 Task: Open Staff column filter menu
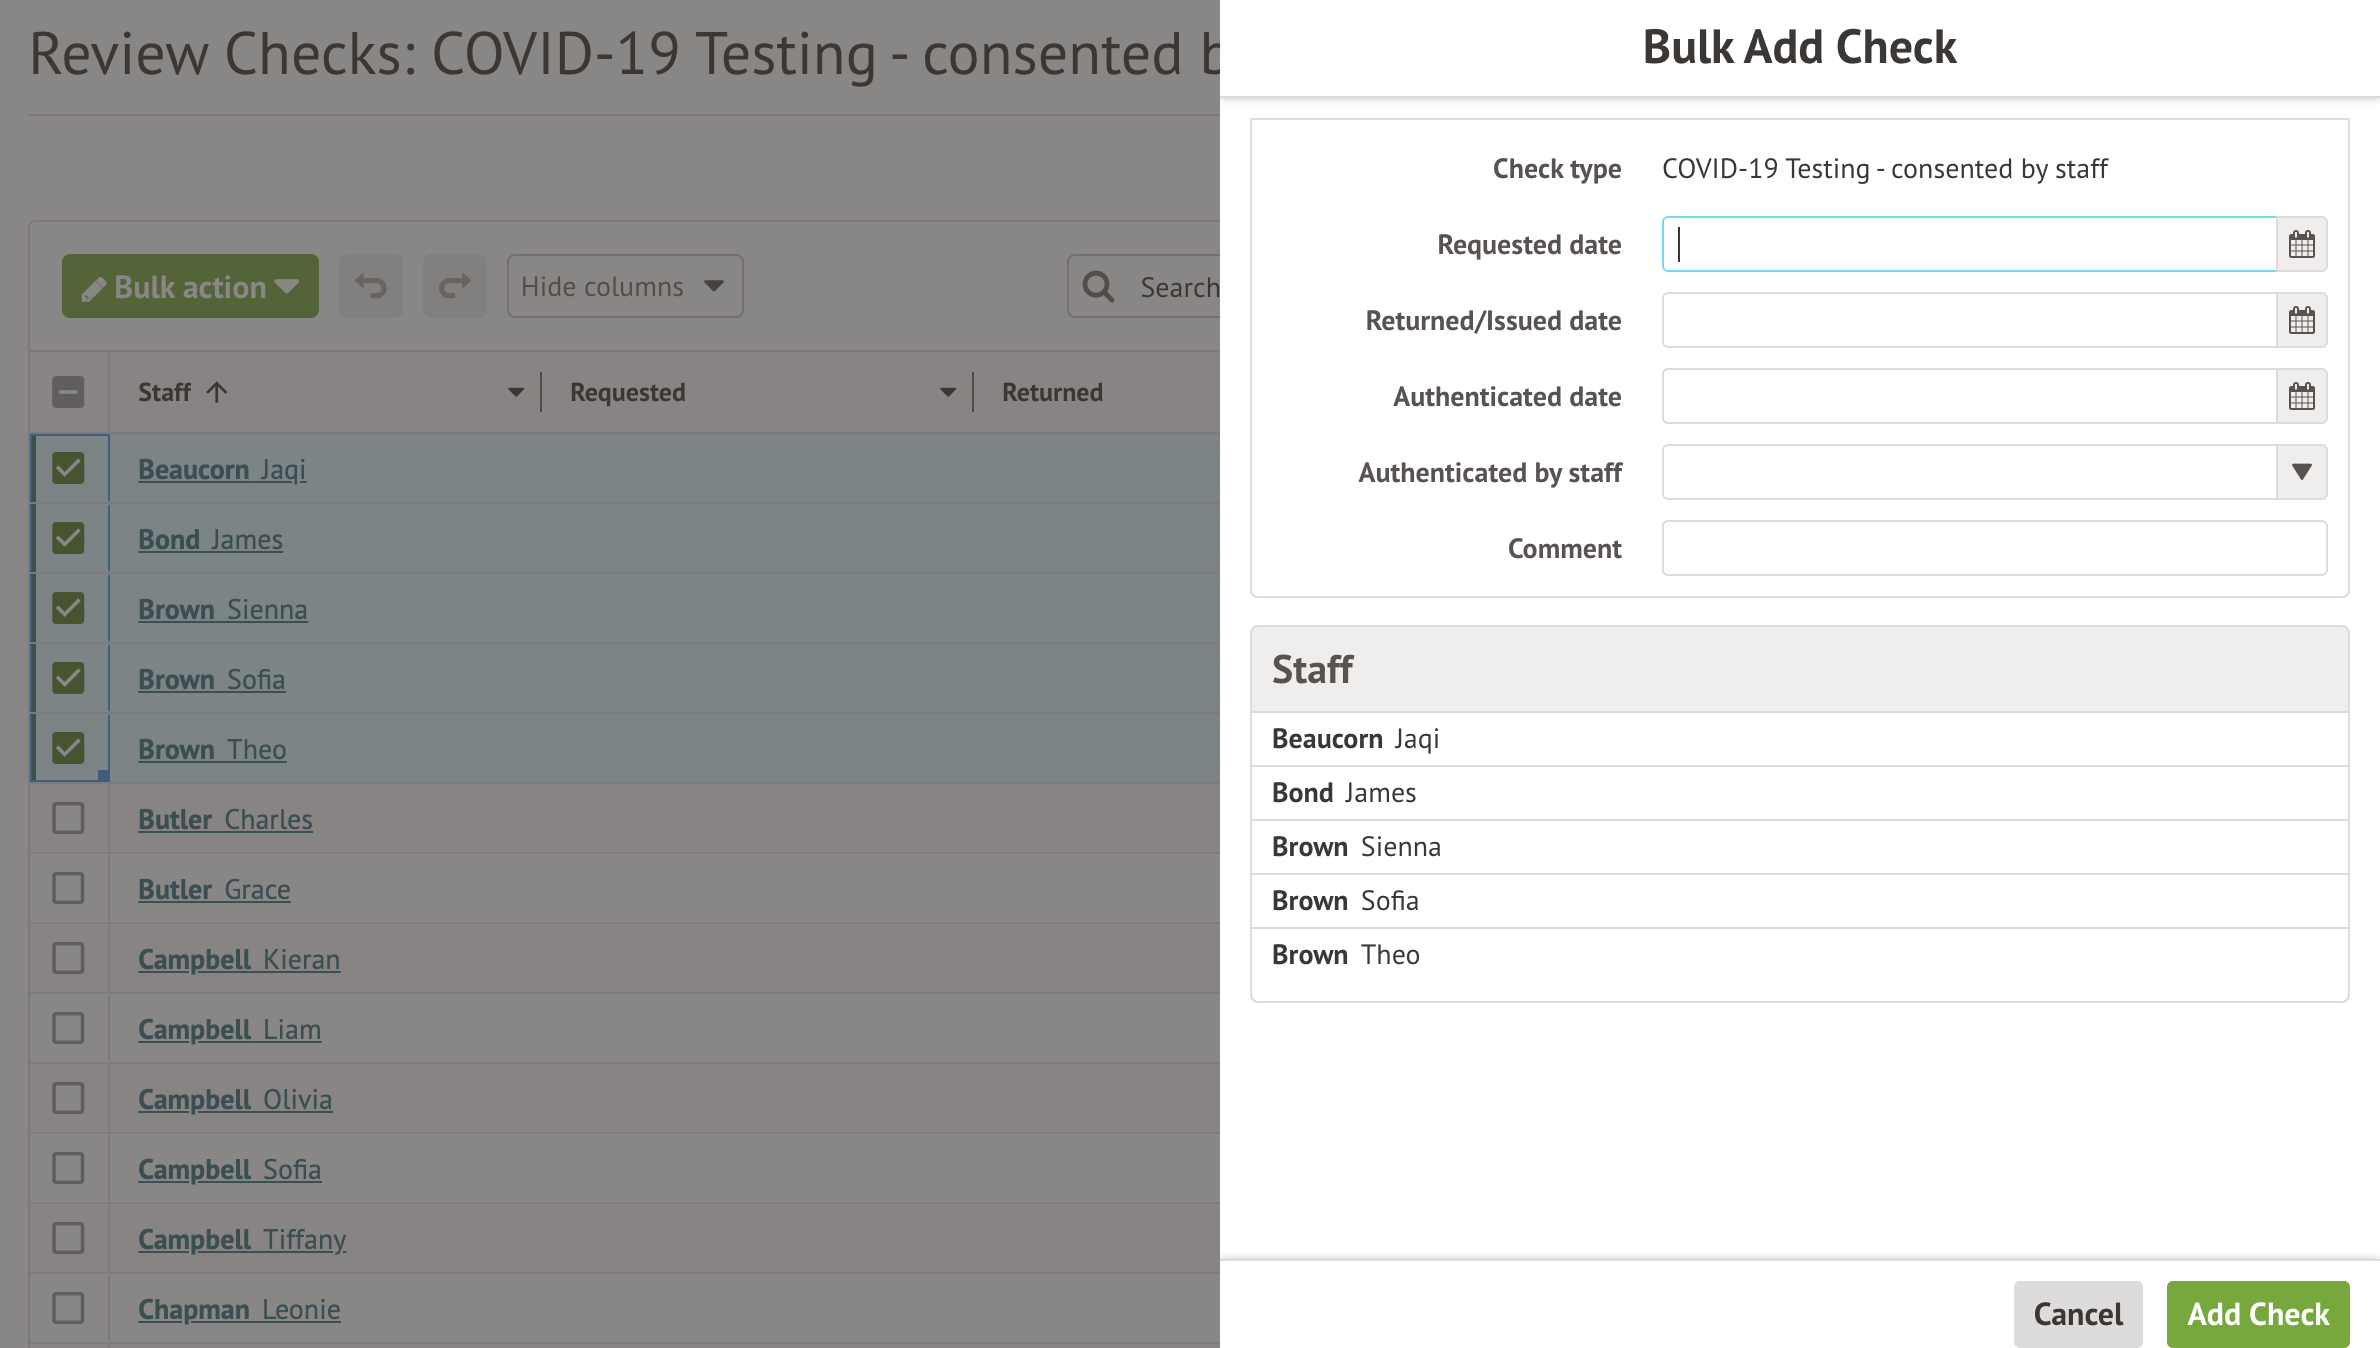point(516,392)
